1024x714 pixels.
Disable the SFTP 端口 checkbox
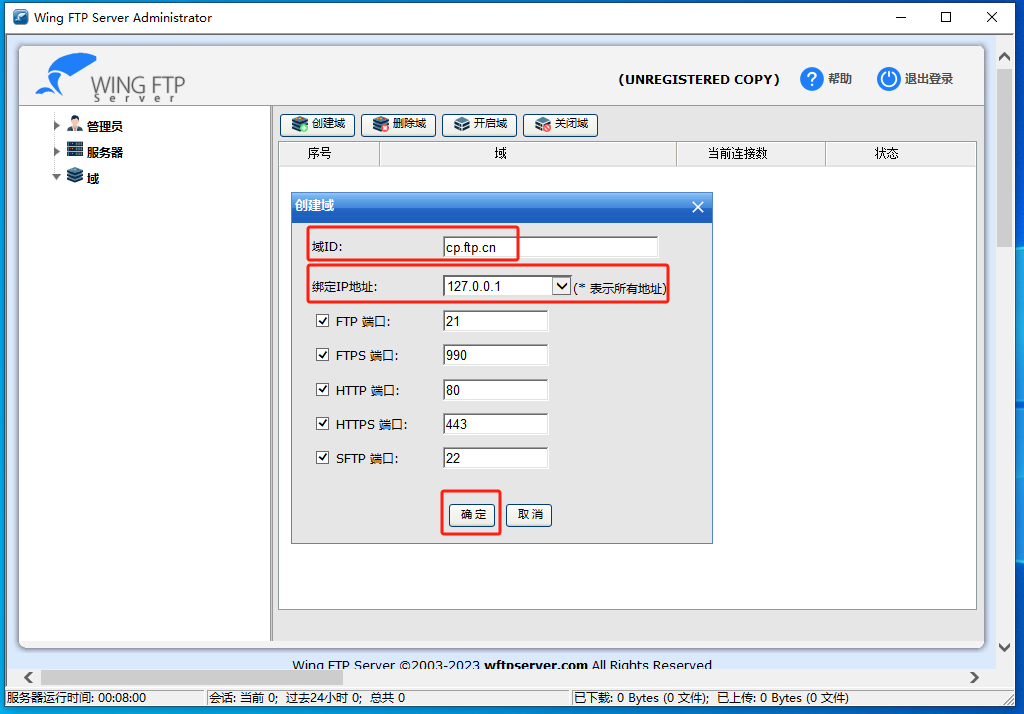pyautogui.click(x=323, y=457)
